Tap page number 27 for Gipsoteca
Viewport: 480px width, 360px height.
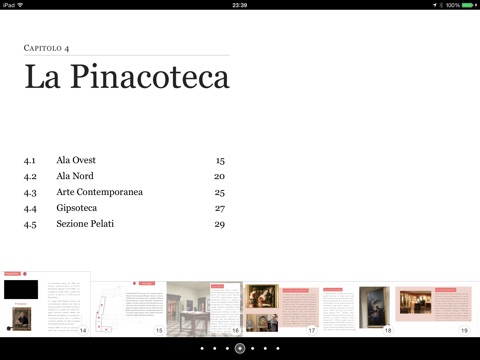coord(220,209)
